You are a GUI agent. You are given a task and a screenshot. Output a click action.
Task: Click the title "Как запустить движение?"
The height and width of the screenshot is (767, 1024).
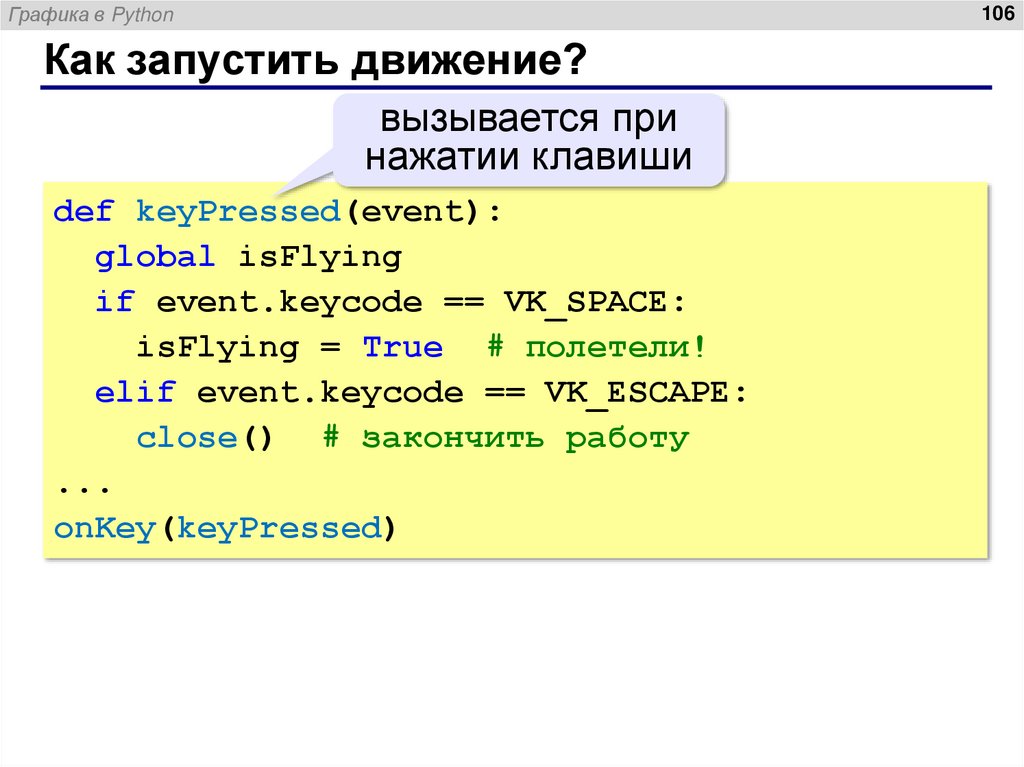[316, 60]
